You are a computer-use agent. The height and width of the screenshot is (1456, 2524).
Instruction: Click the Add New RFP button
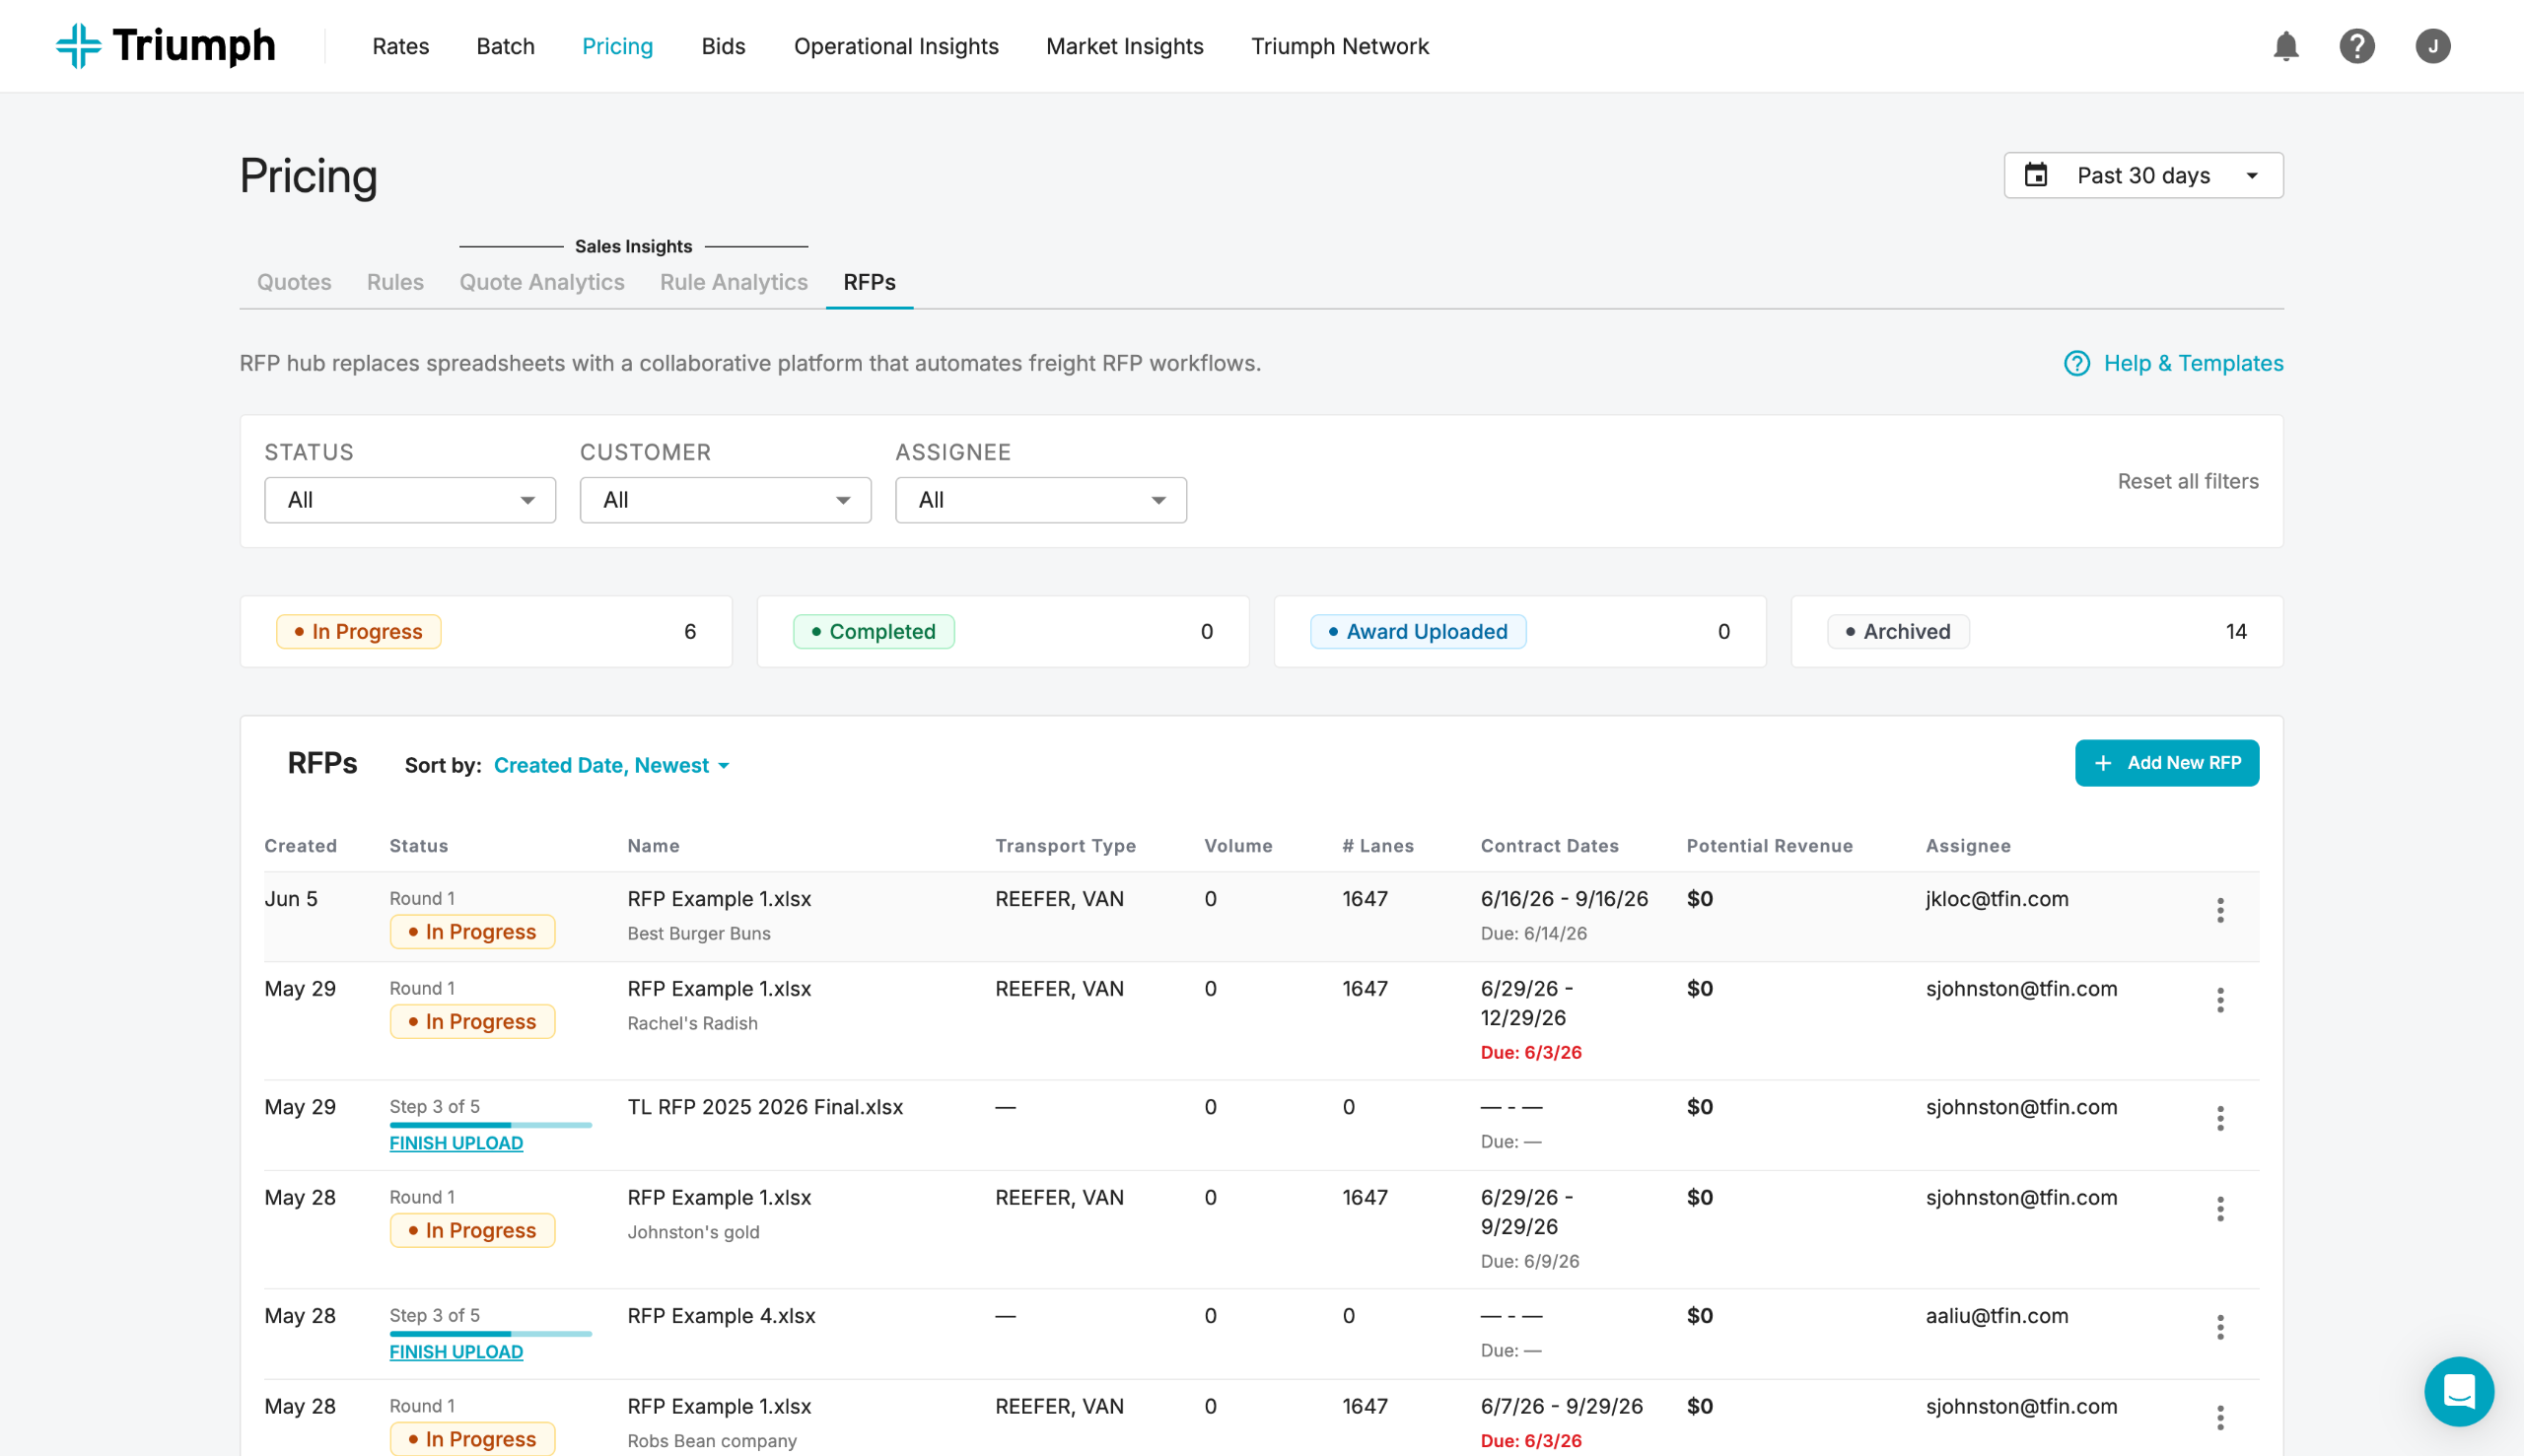[x=2166, y=763]
